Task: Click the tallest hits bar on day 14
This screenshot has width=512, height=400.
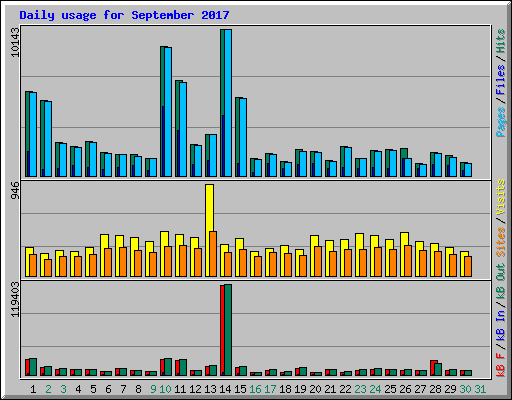Action: 222,103
